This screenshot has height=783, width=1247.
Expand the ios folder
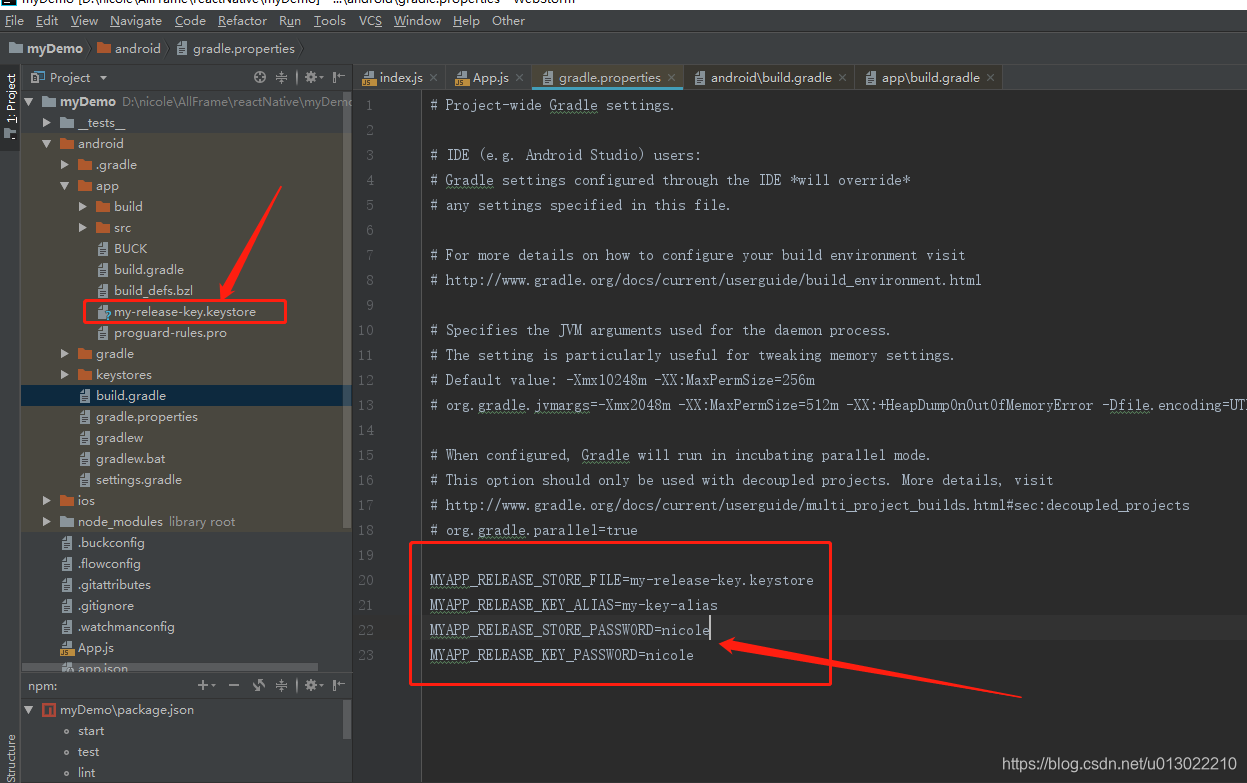47,500
